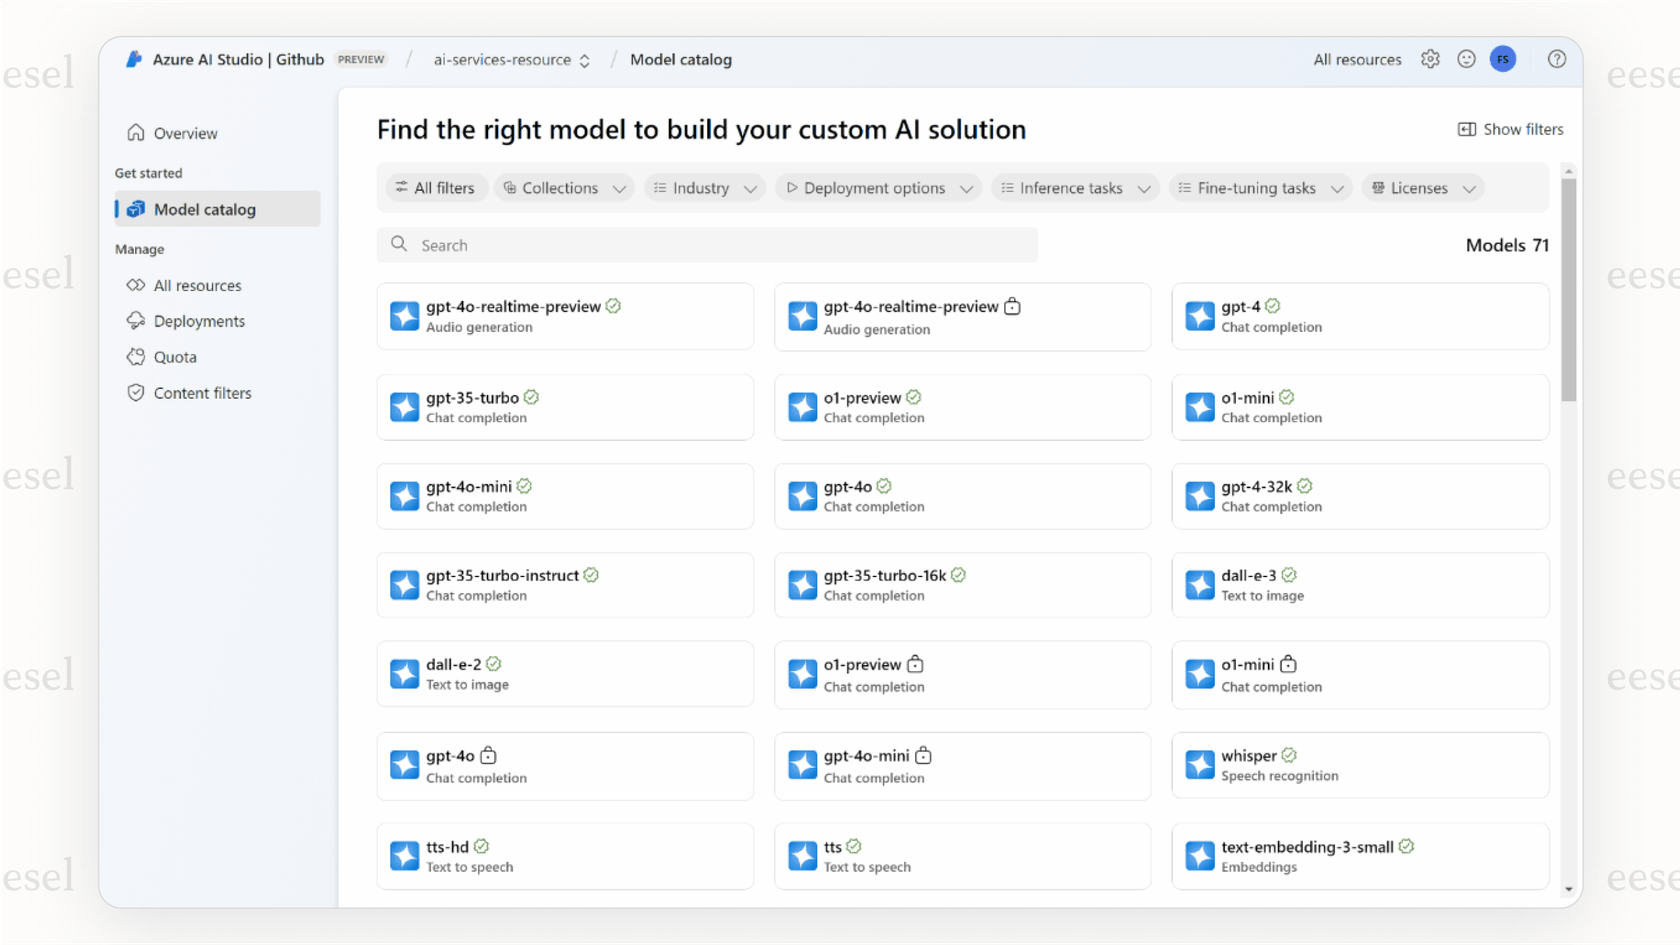The image size is (1680, 945).
Task: Open the FS profile avatar
Action: (1503, 59)
